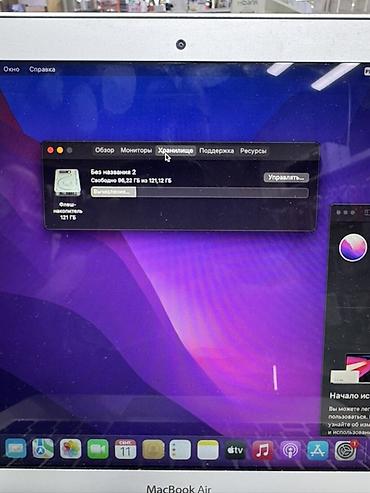
Task: Click the flash storage drive icon
Action: (68, 182)
